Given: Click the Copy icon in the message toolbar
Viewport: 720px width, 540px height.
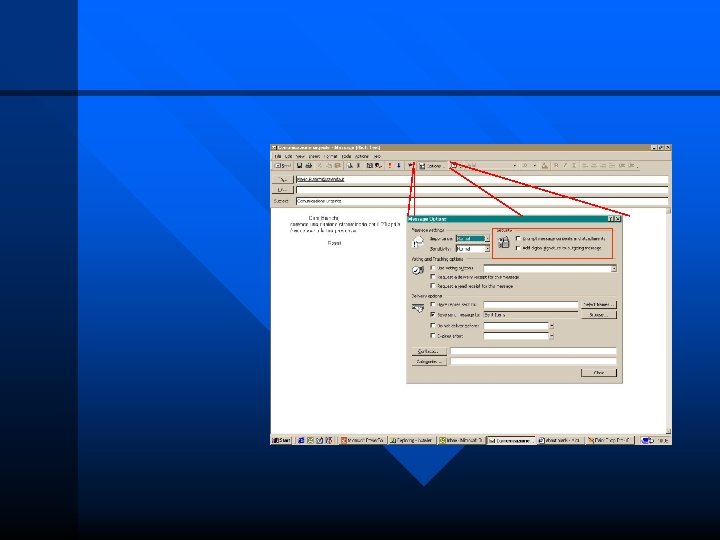Looking at the screenshot, I should (329, 166).
